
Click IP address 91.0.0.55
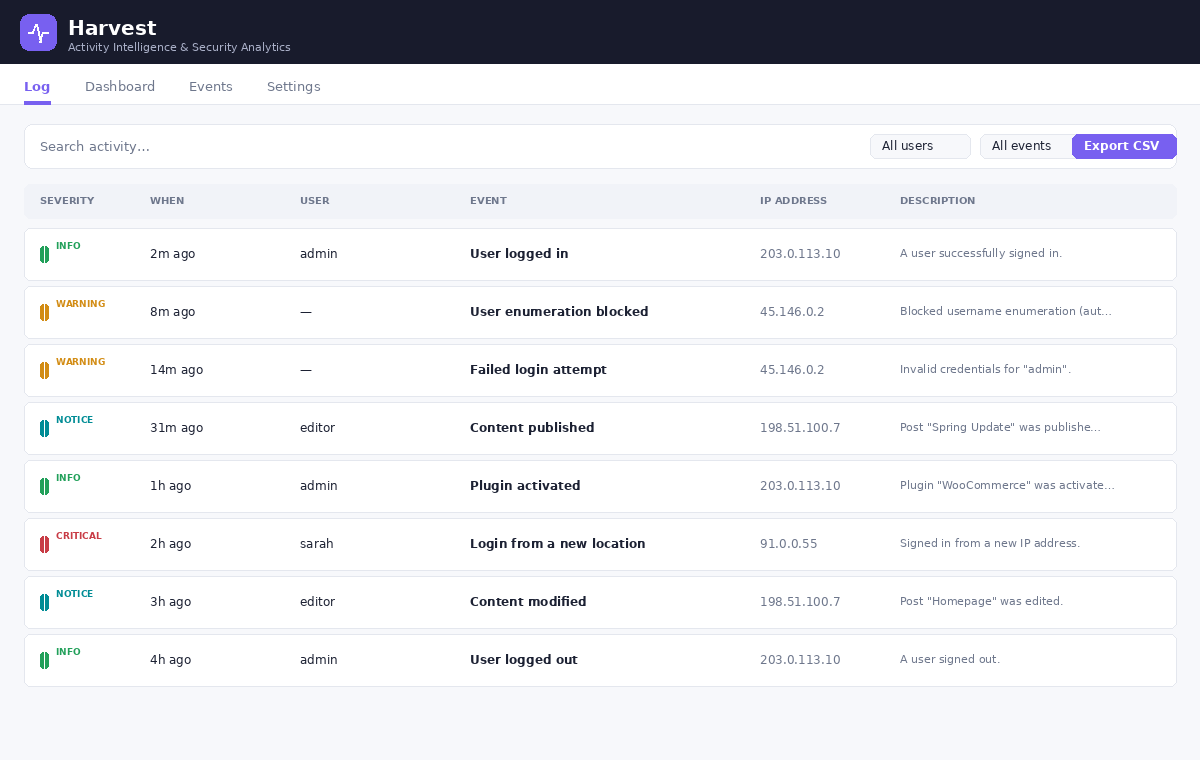point(789,544)
